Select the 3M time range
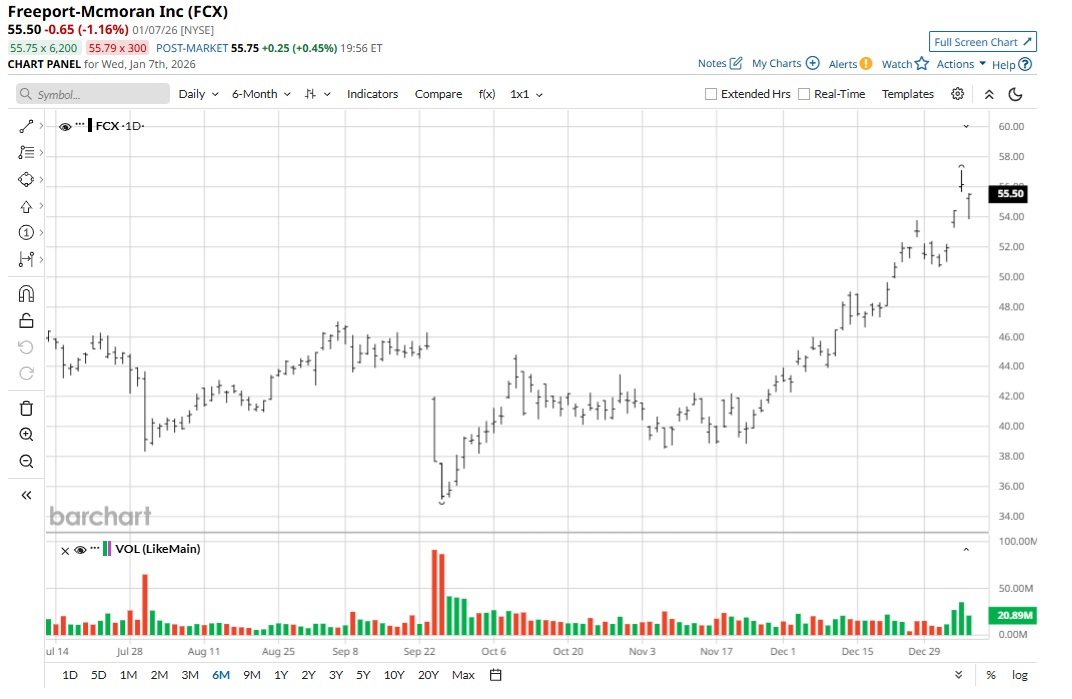1072x699 pixels. coord(190,675)
